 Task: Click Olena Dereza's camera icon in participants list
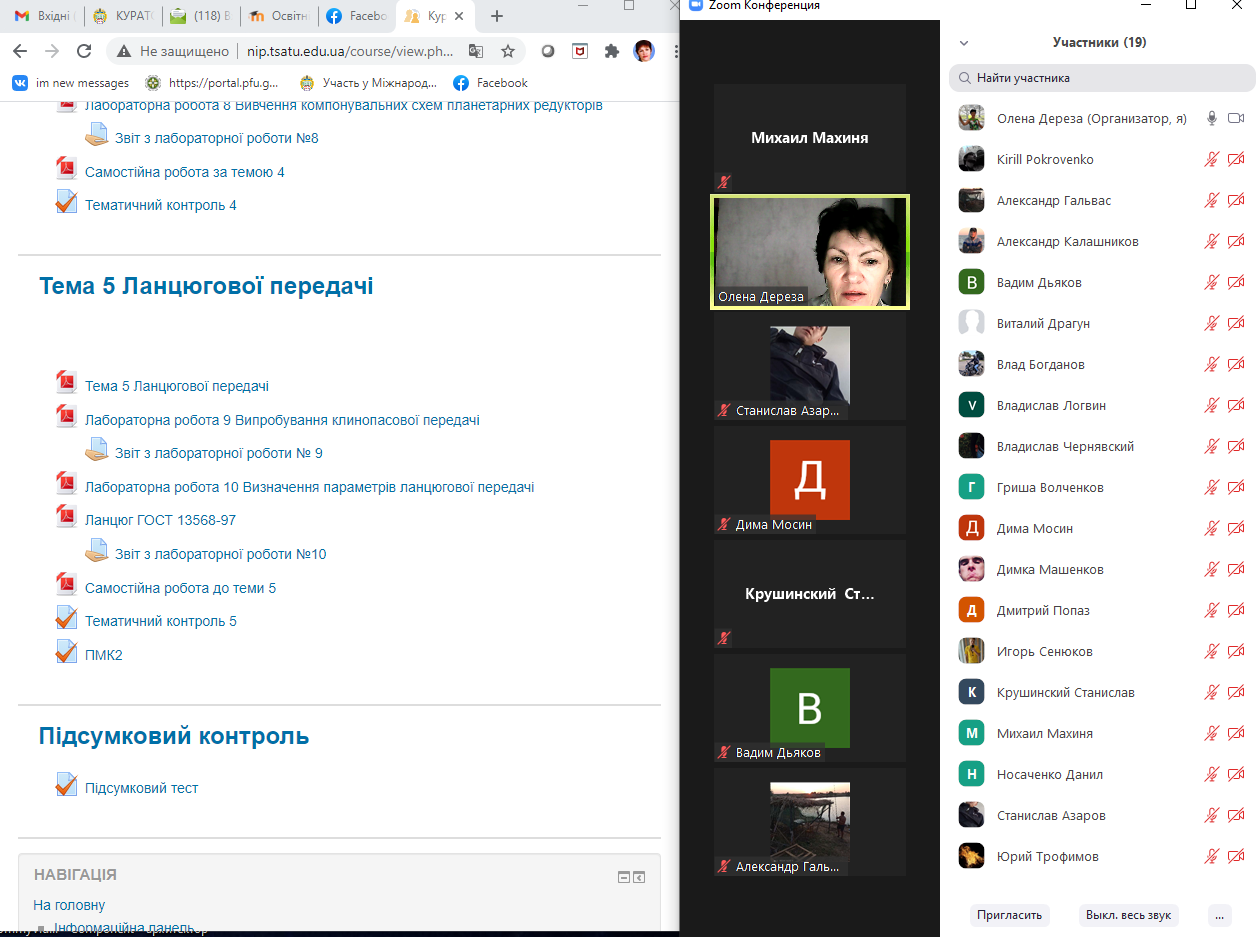click(1236, 119)
